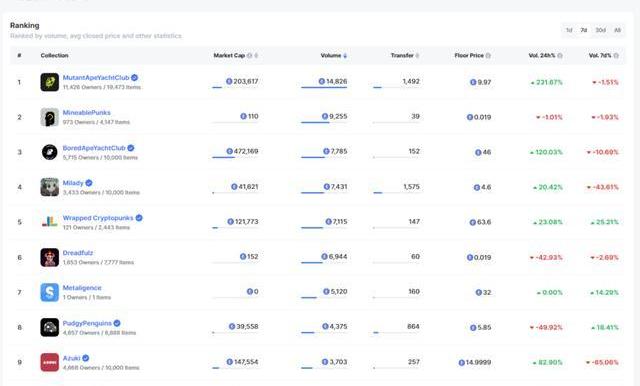Image resolution: width=640 pixels, height=386 pixels.
Task: Sort by the Transfer column arrow
Action: (417, 55)
